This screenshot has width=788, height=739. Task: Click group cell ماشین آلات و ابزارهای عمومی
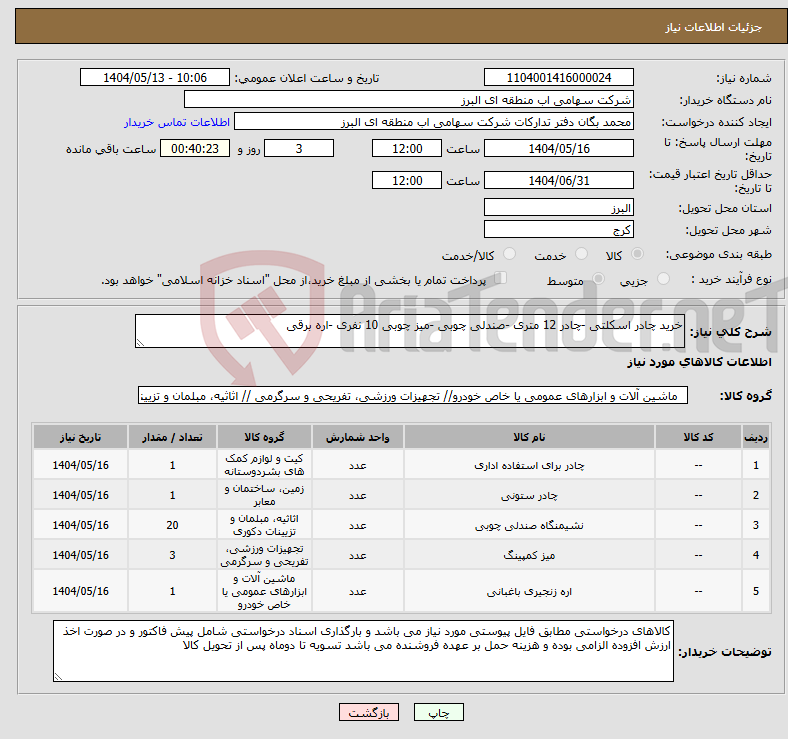tap(264, 591)
